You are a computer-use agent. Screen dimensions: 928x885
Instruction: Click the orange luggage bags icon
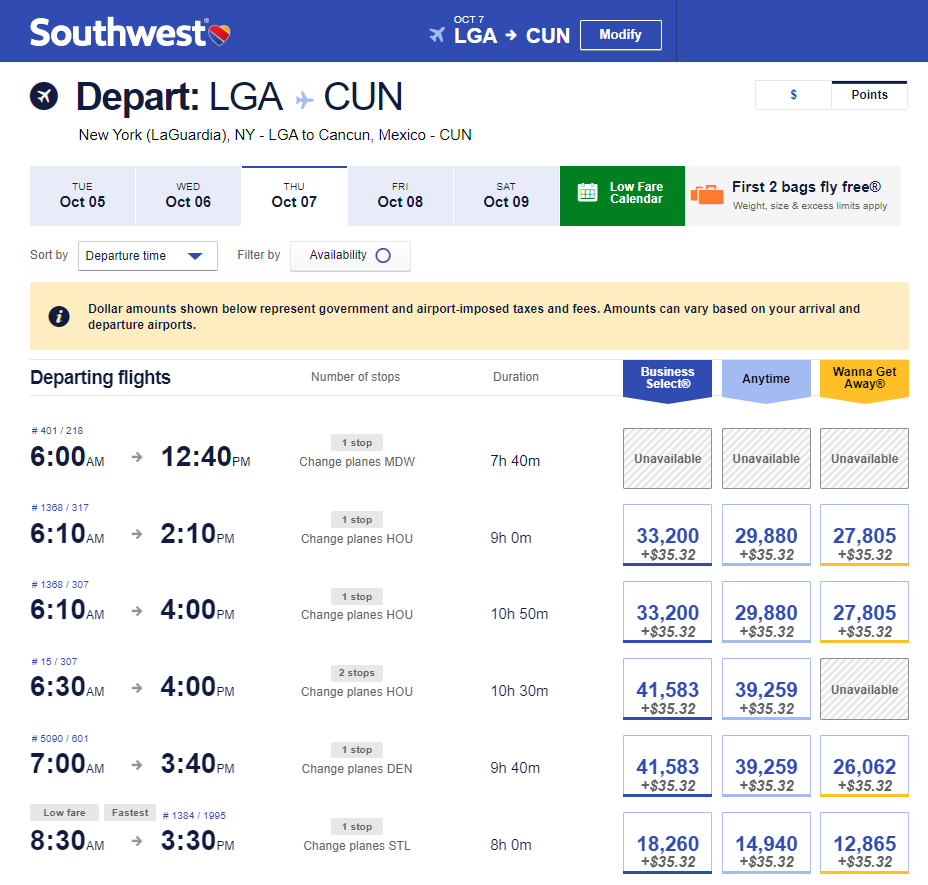[707, 195]
